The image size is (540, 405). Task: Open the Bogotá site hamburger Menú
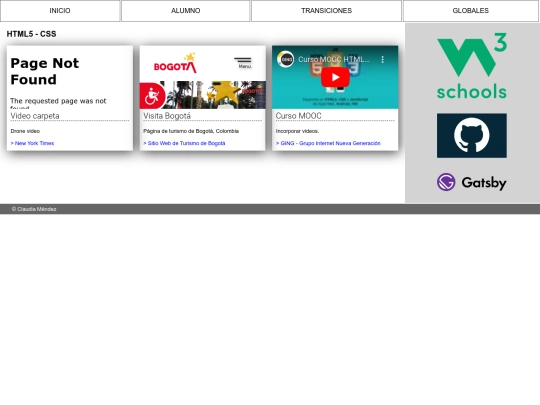click(x=243, y=63)
